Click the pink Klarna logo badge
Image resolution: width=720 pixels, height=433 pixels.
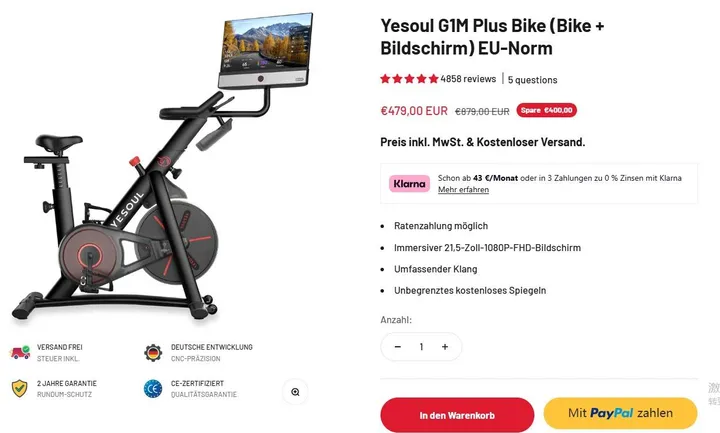click(410, 184)
